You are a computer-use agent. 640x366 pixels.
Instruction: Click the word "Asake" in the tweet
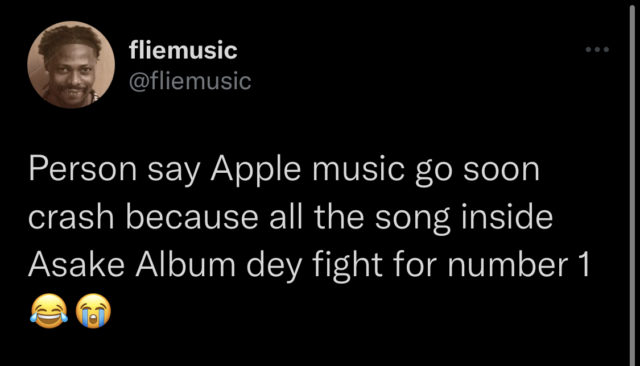click(x=76, y=264)
